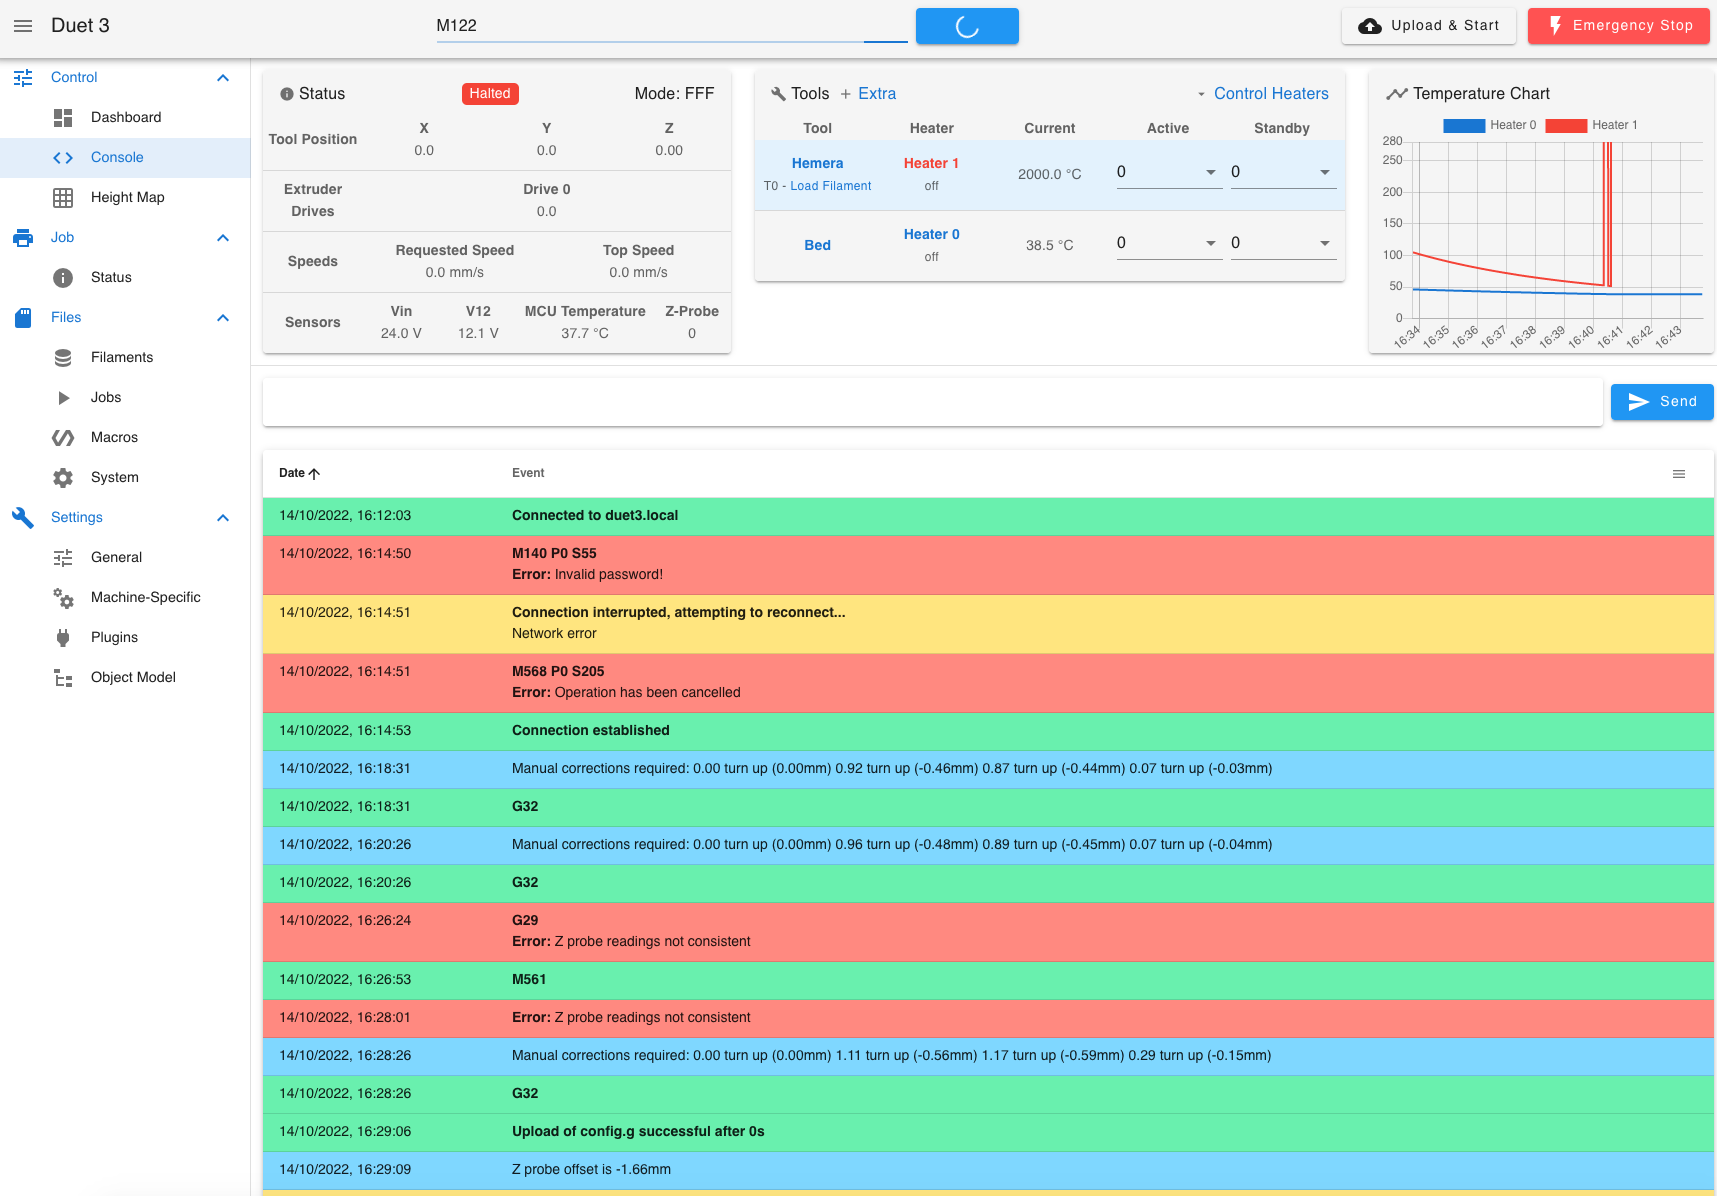Open Bed standby temperature dropdown

pos(1325,243)
